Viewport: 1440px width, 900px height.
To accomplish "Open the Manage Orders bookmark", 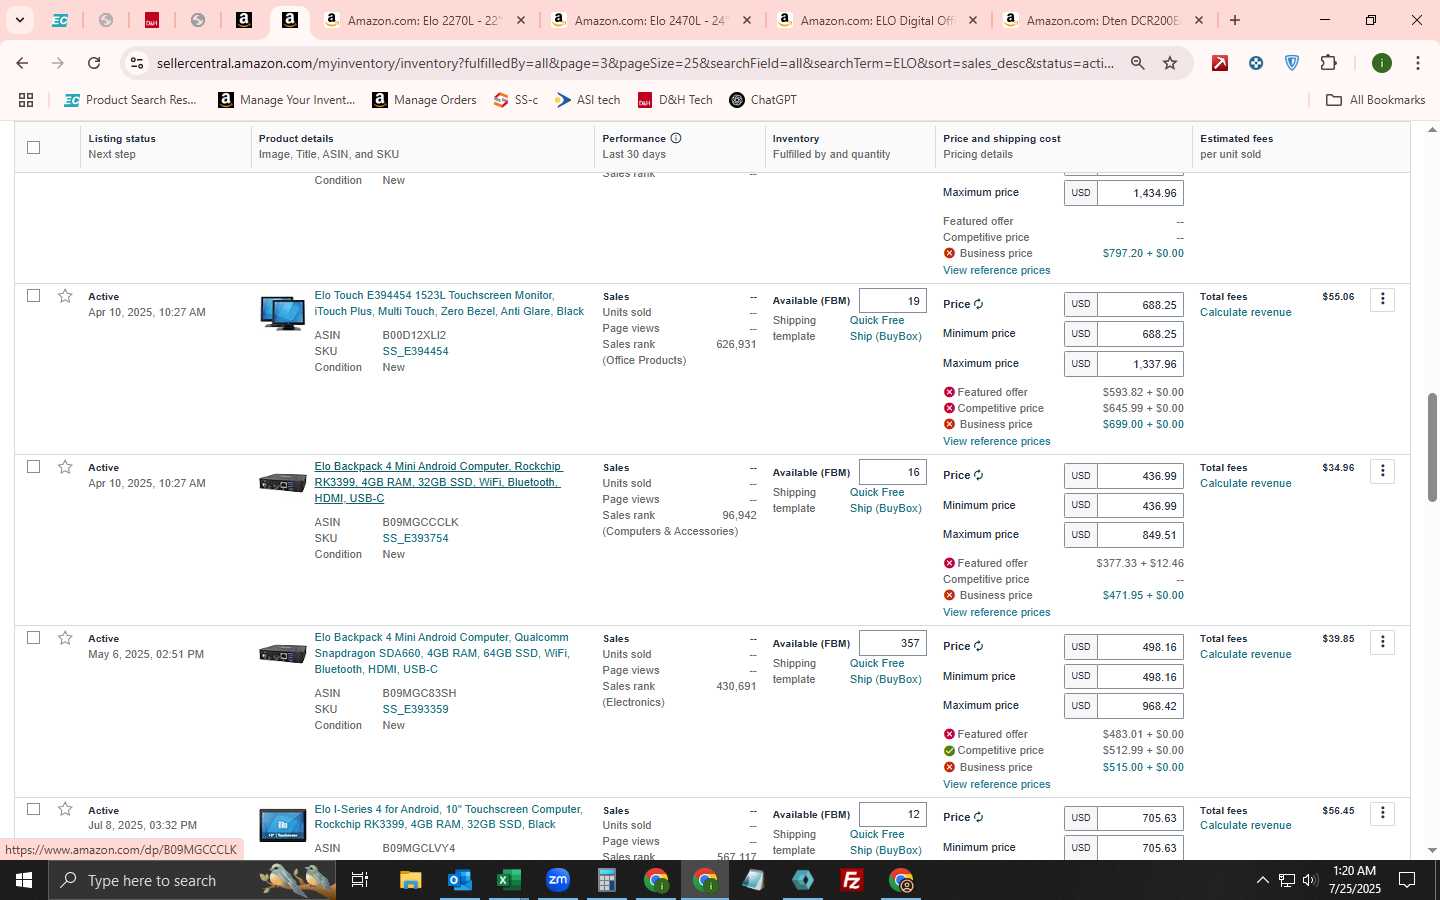I will [x=425, y=100].
